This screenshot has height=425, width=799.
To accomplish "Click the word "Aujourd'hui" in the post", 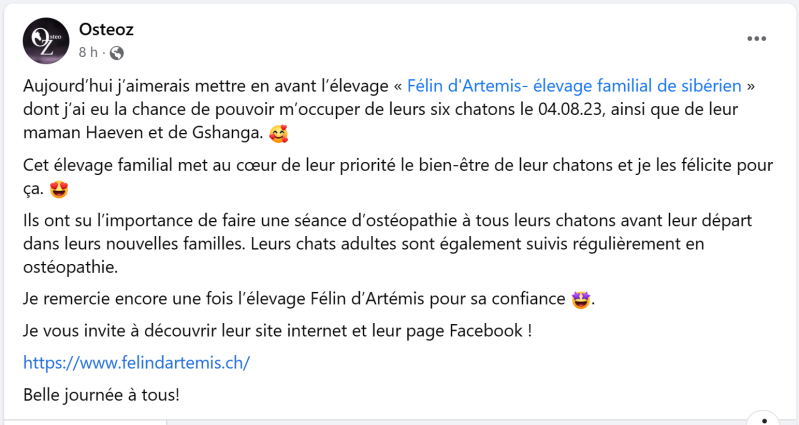I will pyautogui.click(x=68, y=85).
